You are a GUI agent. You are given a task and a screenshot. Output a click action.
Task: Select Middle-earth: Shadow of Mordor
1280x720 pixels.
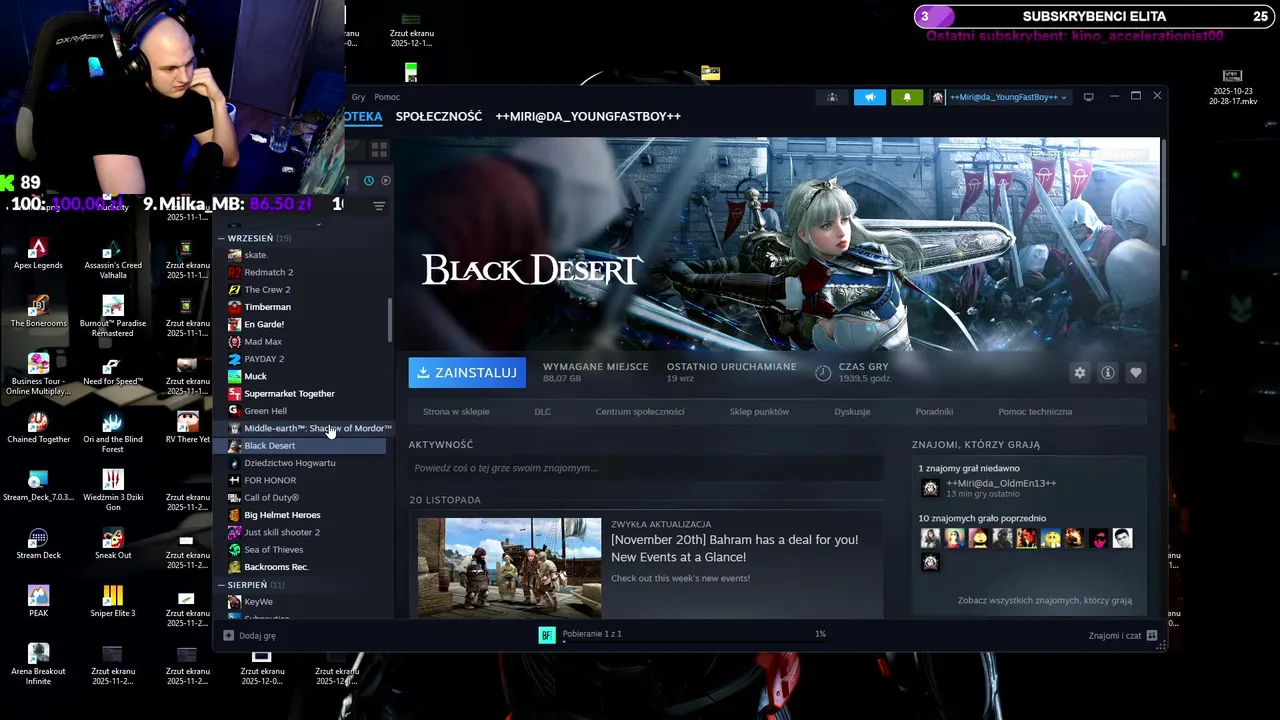point(310,428)
